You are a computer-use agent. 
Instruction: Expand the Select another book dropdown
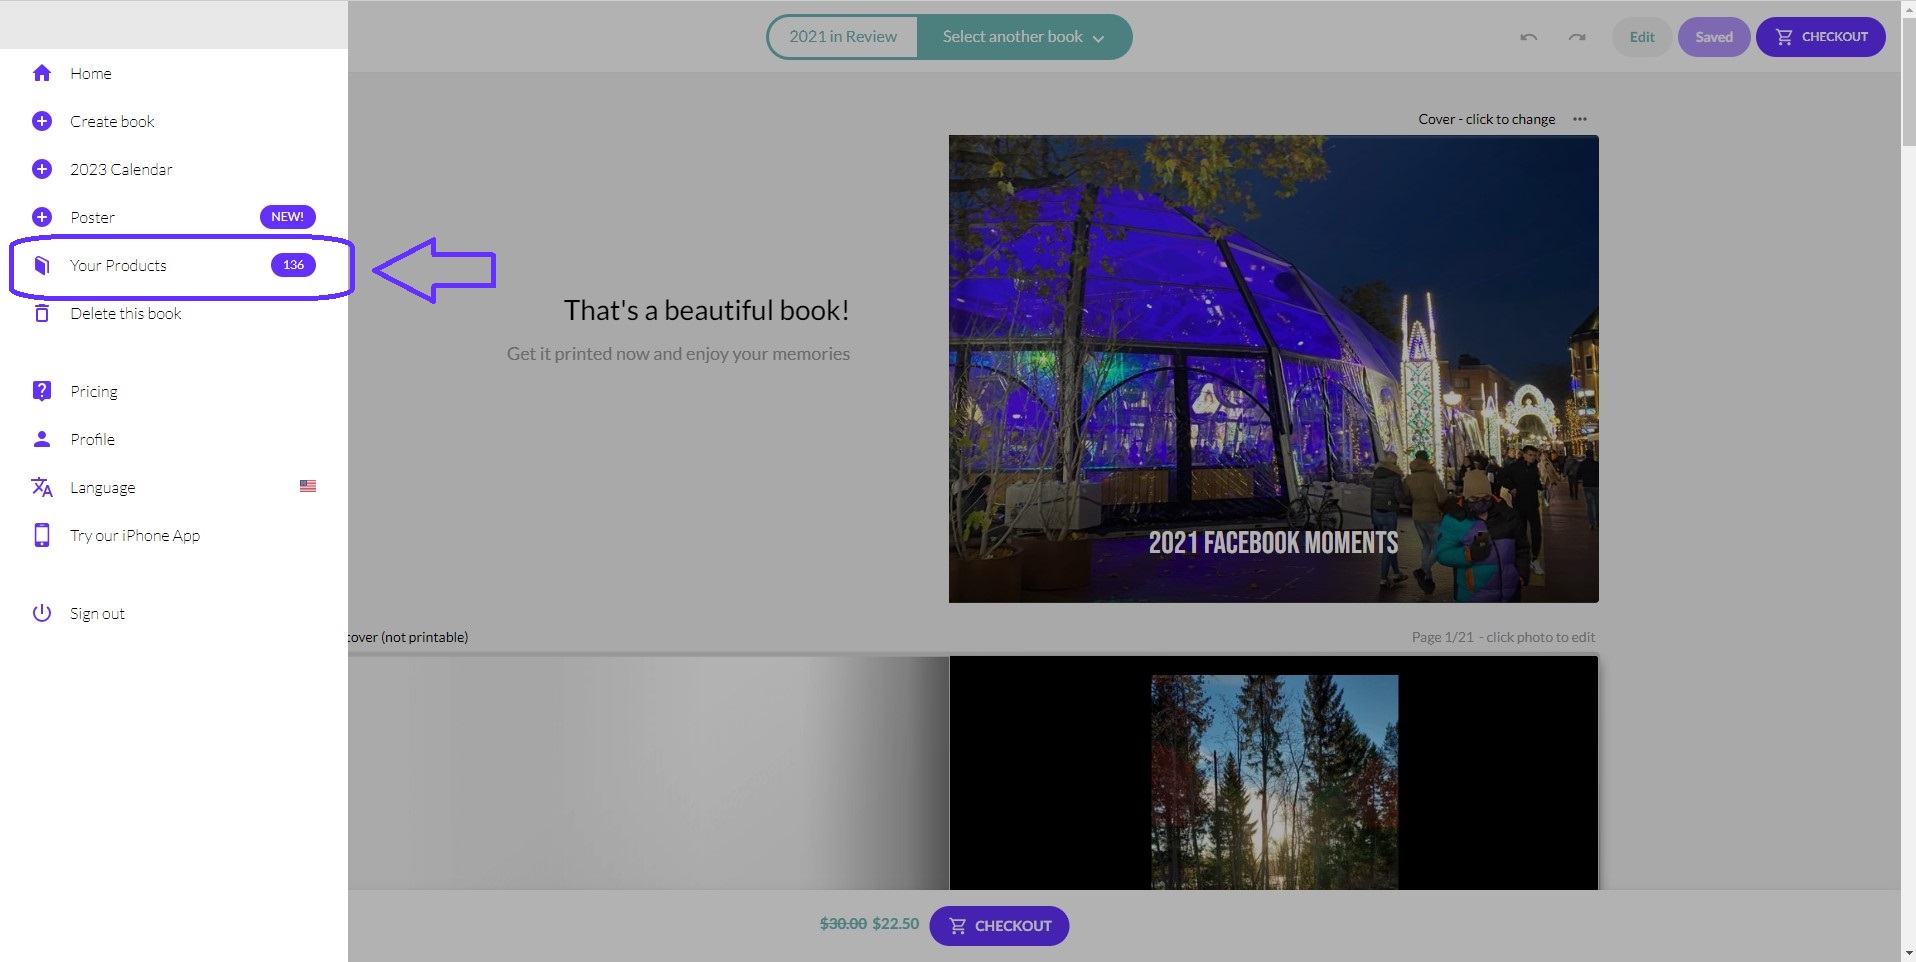pos(1023,37)
